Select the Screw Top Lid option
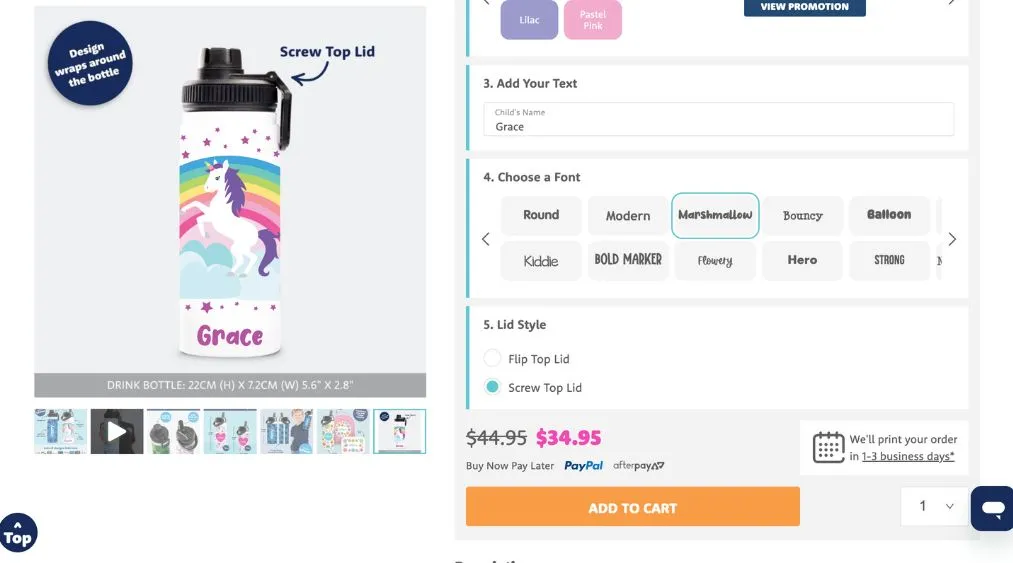Image resolution: width=1013 pixels, height=563 pixels. 492,387
